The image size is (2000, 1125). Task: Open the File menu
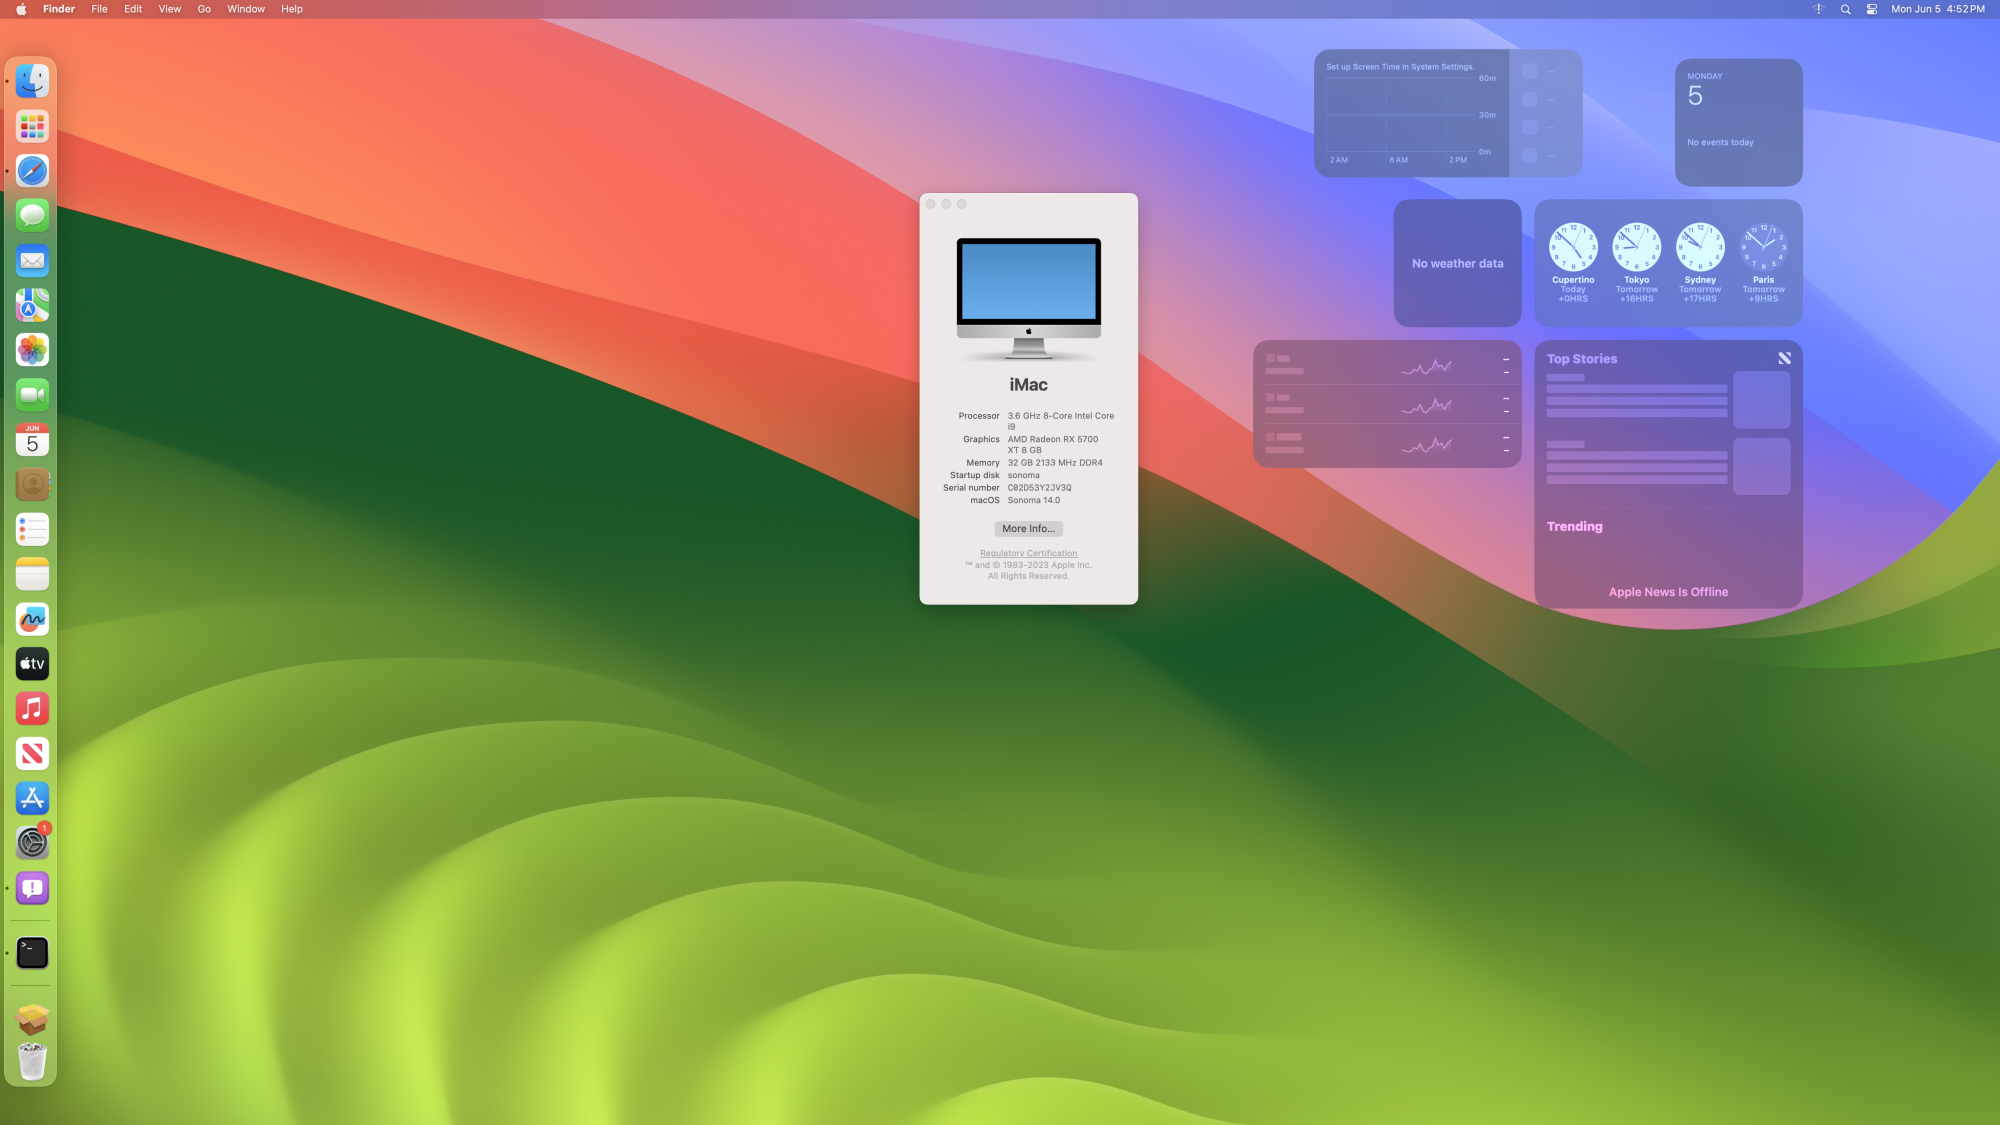[x=99, y=9]
